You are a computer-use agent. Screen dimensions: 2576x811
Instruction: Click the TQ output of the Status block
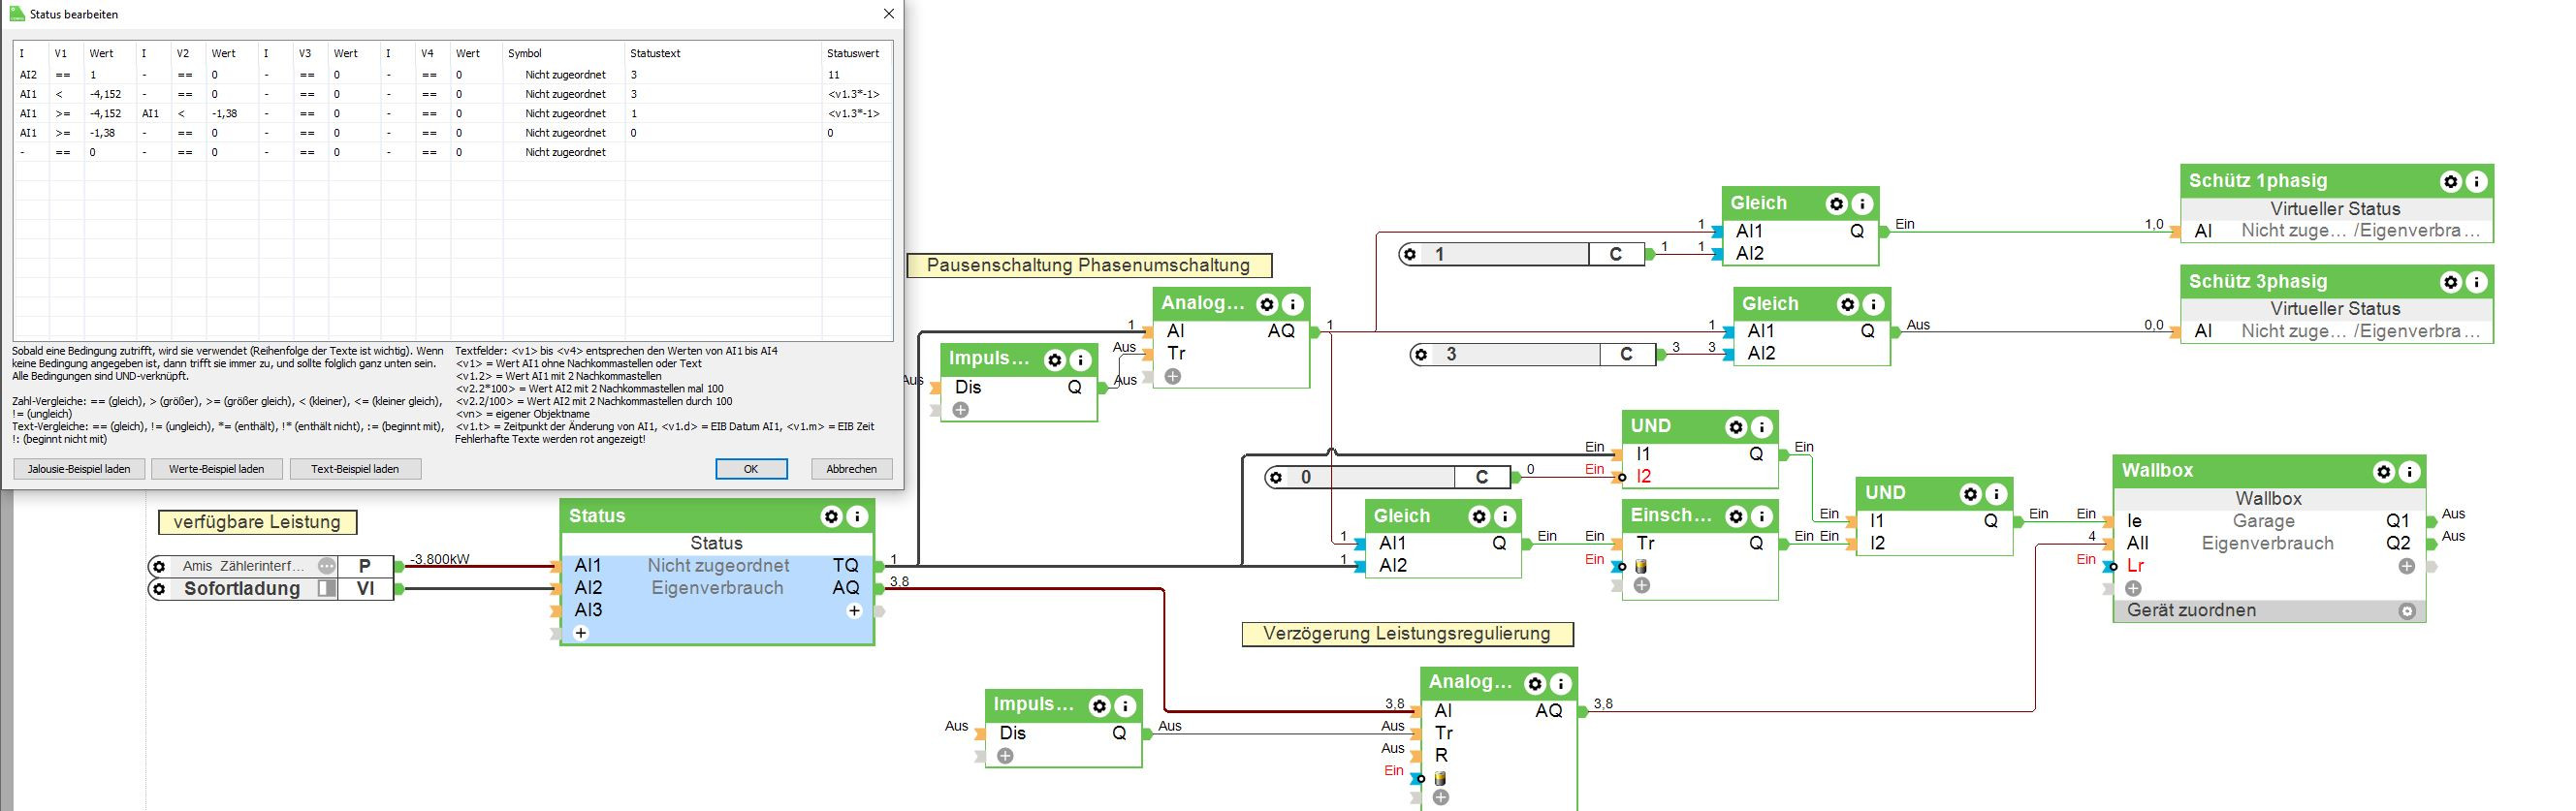pyautogui.click(x=845, y=566)
